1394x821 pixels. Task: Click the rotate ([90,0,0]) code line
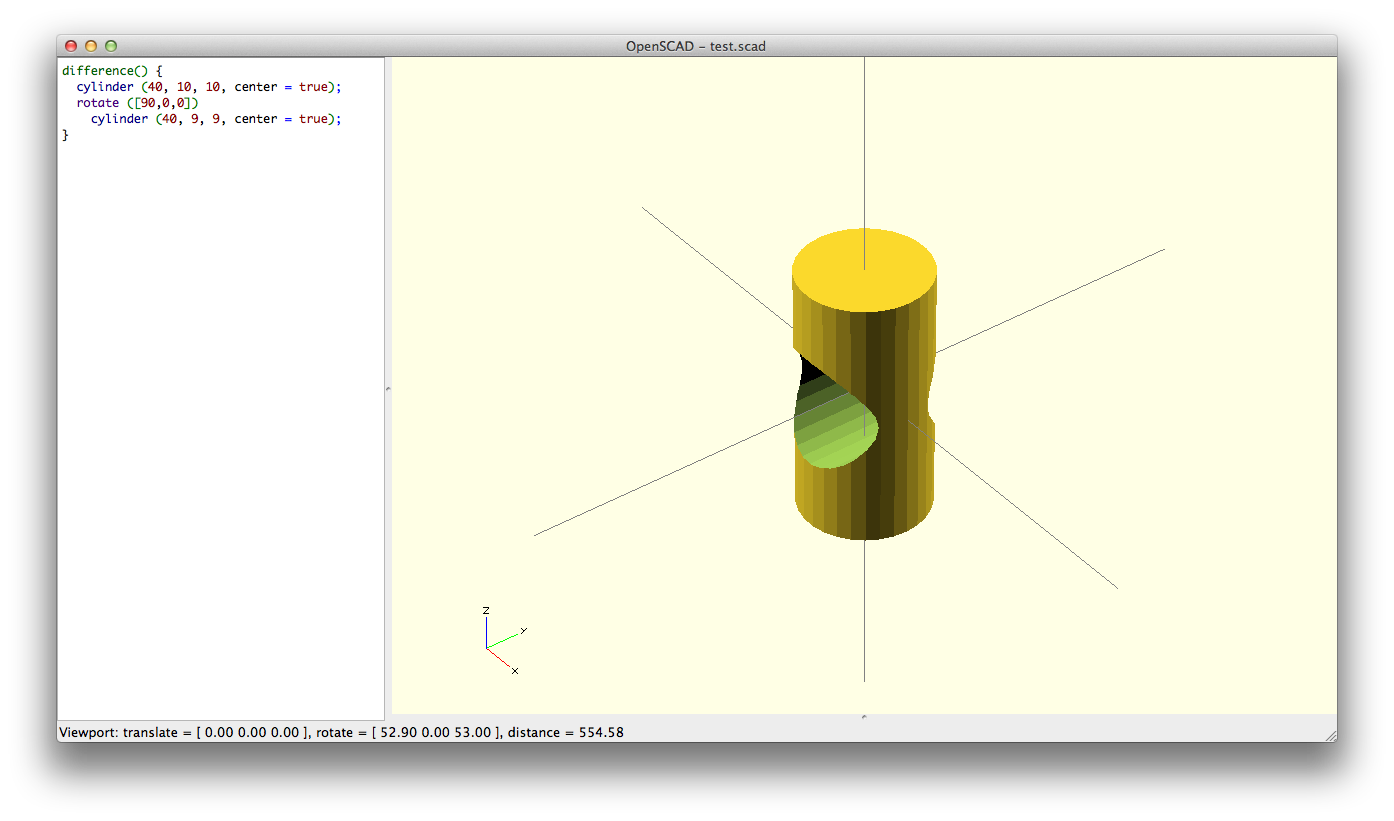(138, 103)
